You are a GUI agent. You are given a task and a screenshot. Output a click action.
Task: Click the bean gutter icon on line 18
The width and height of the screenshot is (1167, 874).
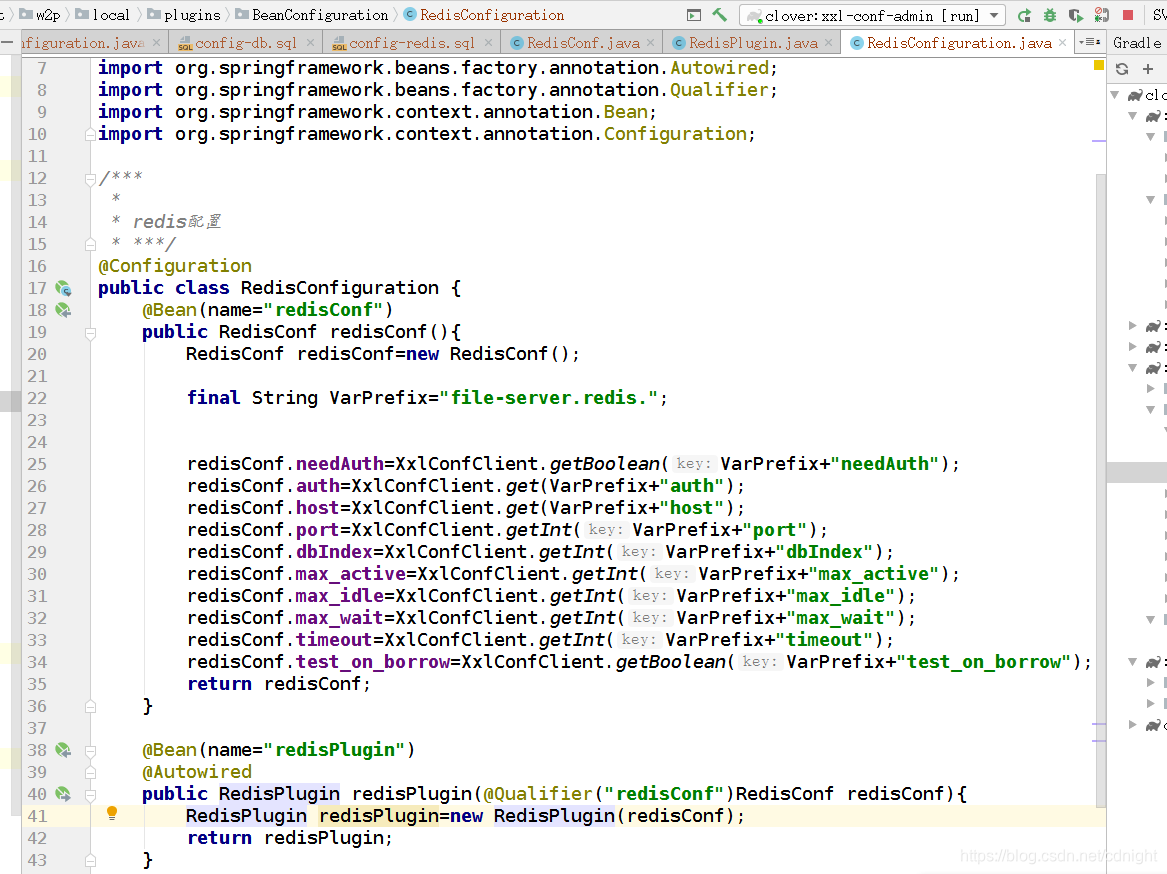pyautogui.click(x=64, y=310)
